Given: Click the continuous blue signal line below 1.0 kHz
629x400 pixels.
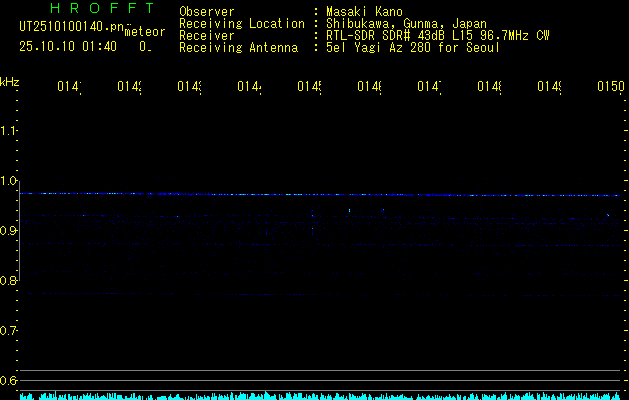Looking at the screenshot, I should 320,194.
